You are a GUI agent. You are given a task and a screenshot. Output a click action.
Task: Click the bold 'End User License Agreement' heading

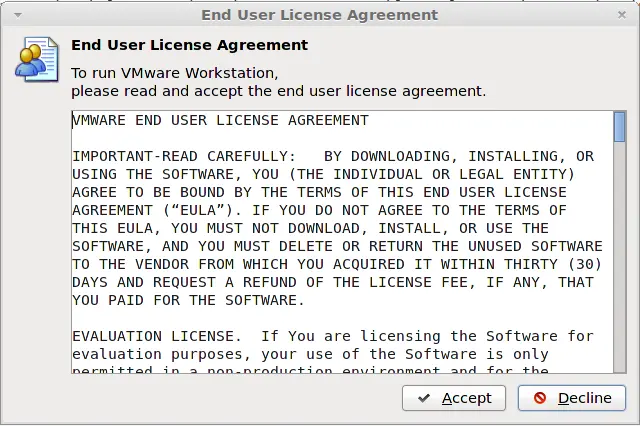click(x=189, y=45)
